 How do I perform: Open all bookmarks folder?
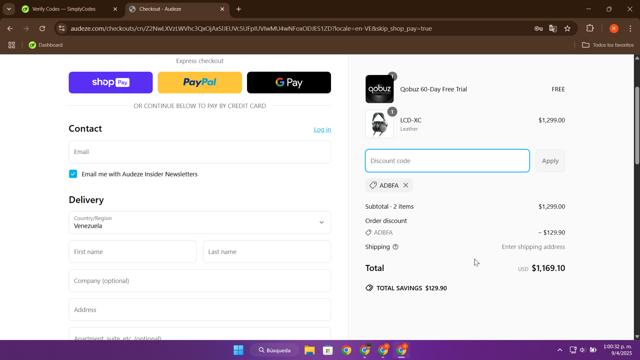coord(608,45)
